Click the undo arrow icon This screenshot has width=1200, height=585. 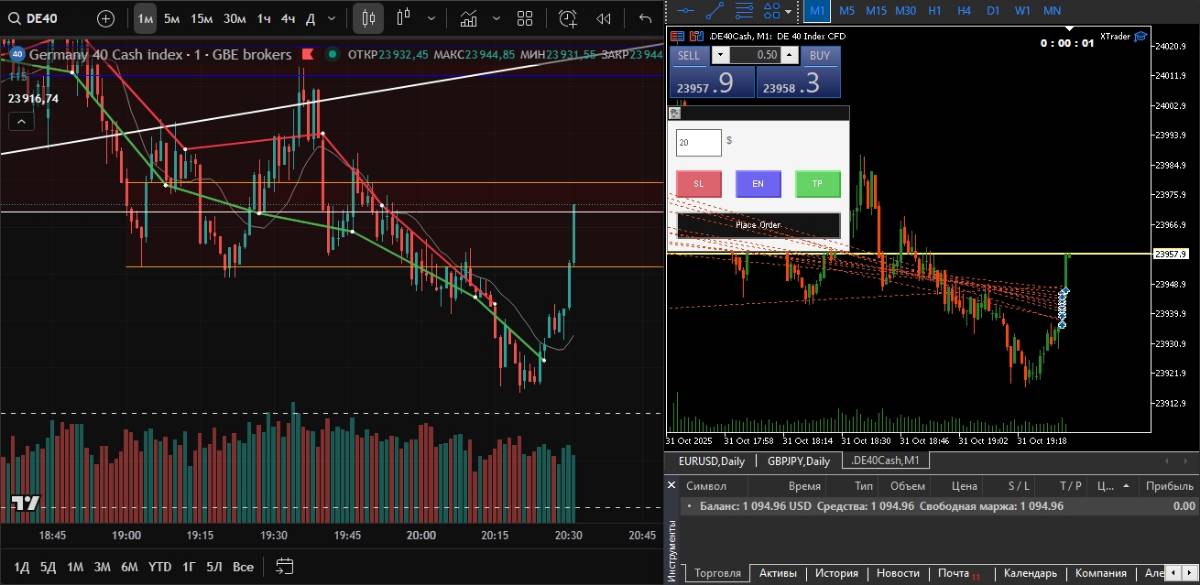[x=645, y=18]
